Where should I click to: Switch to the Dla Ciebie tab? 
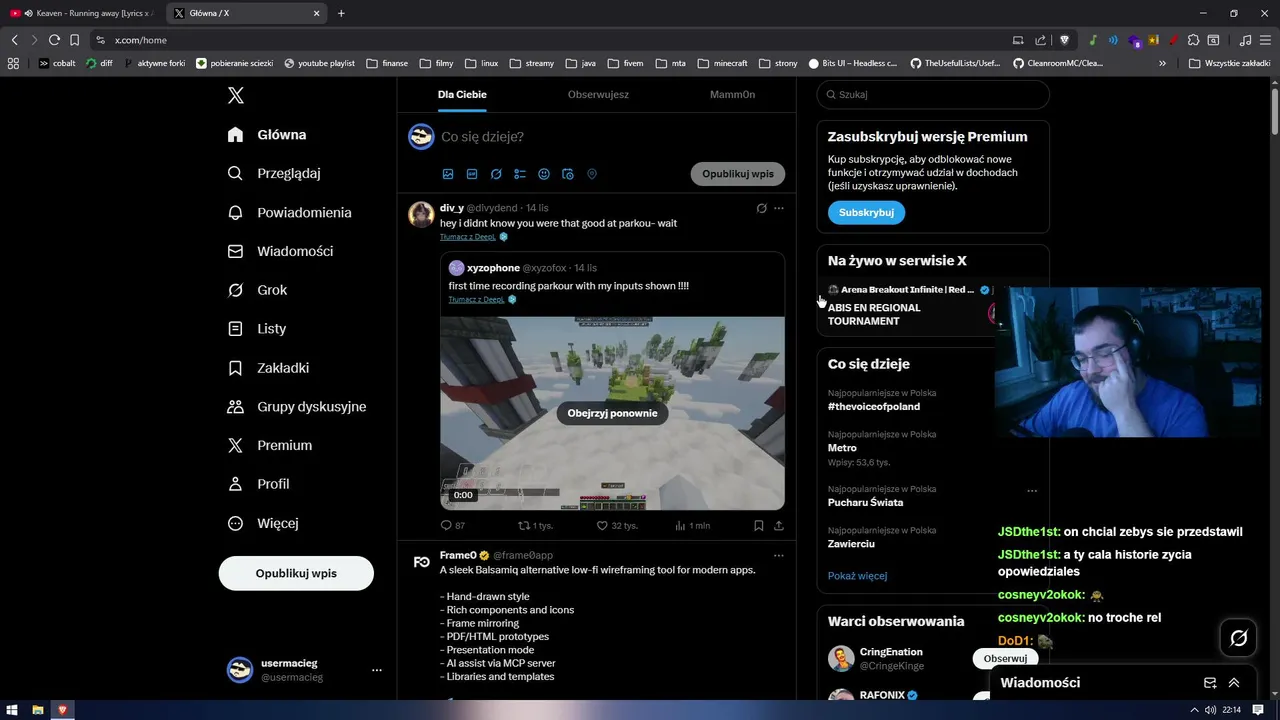tap(462, 94)
